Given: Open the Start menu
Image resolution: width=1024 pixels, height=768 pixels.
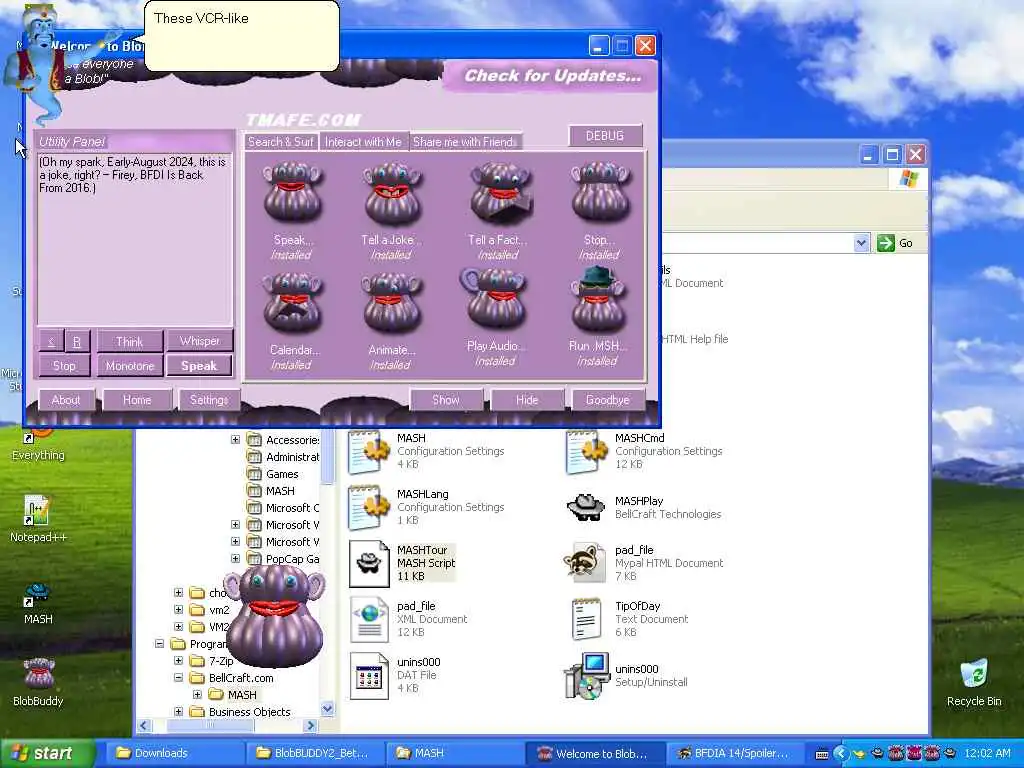Looking at the screenshot, I should 47,753.
